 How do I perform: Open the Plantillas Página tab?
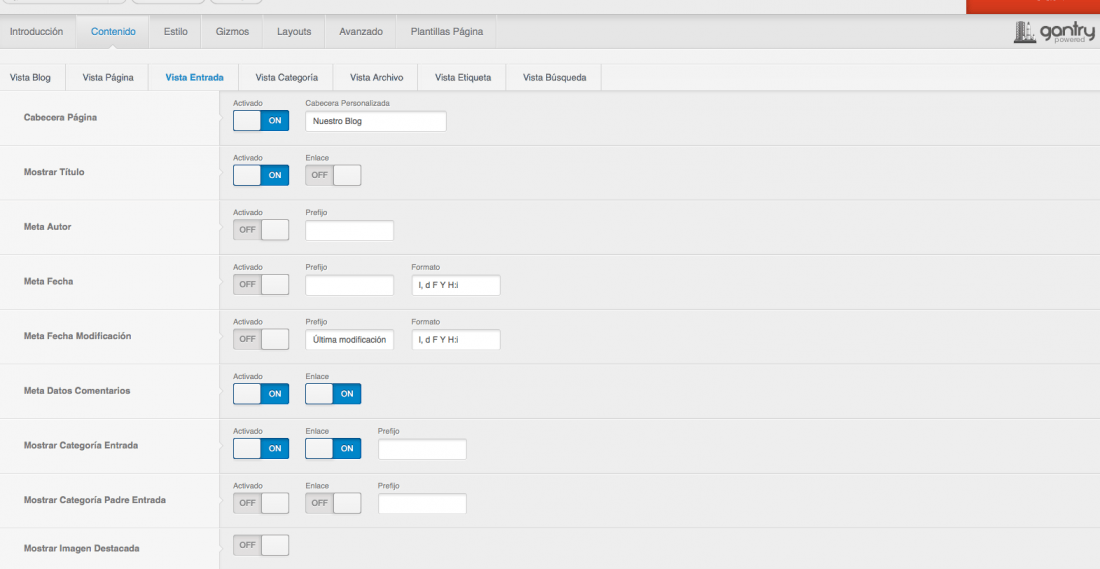[447, 32]
